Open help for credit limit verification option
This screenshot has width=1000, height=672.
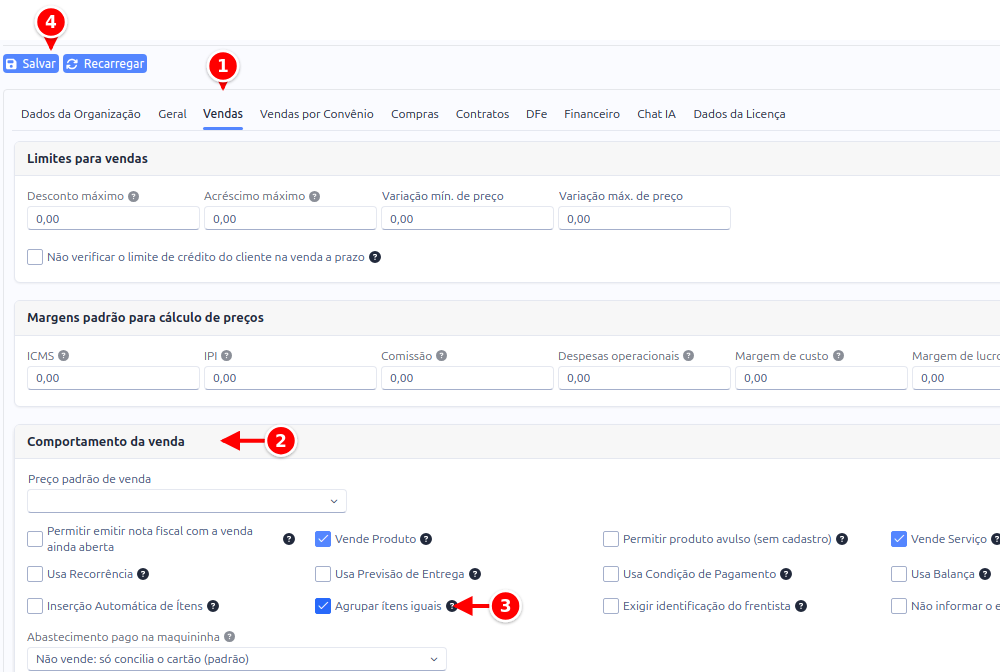pyautogui.click(x=375, y=257)
